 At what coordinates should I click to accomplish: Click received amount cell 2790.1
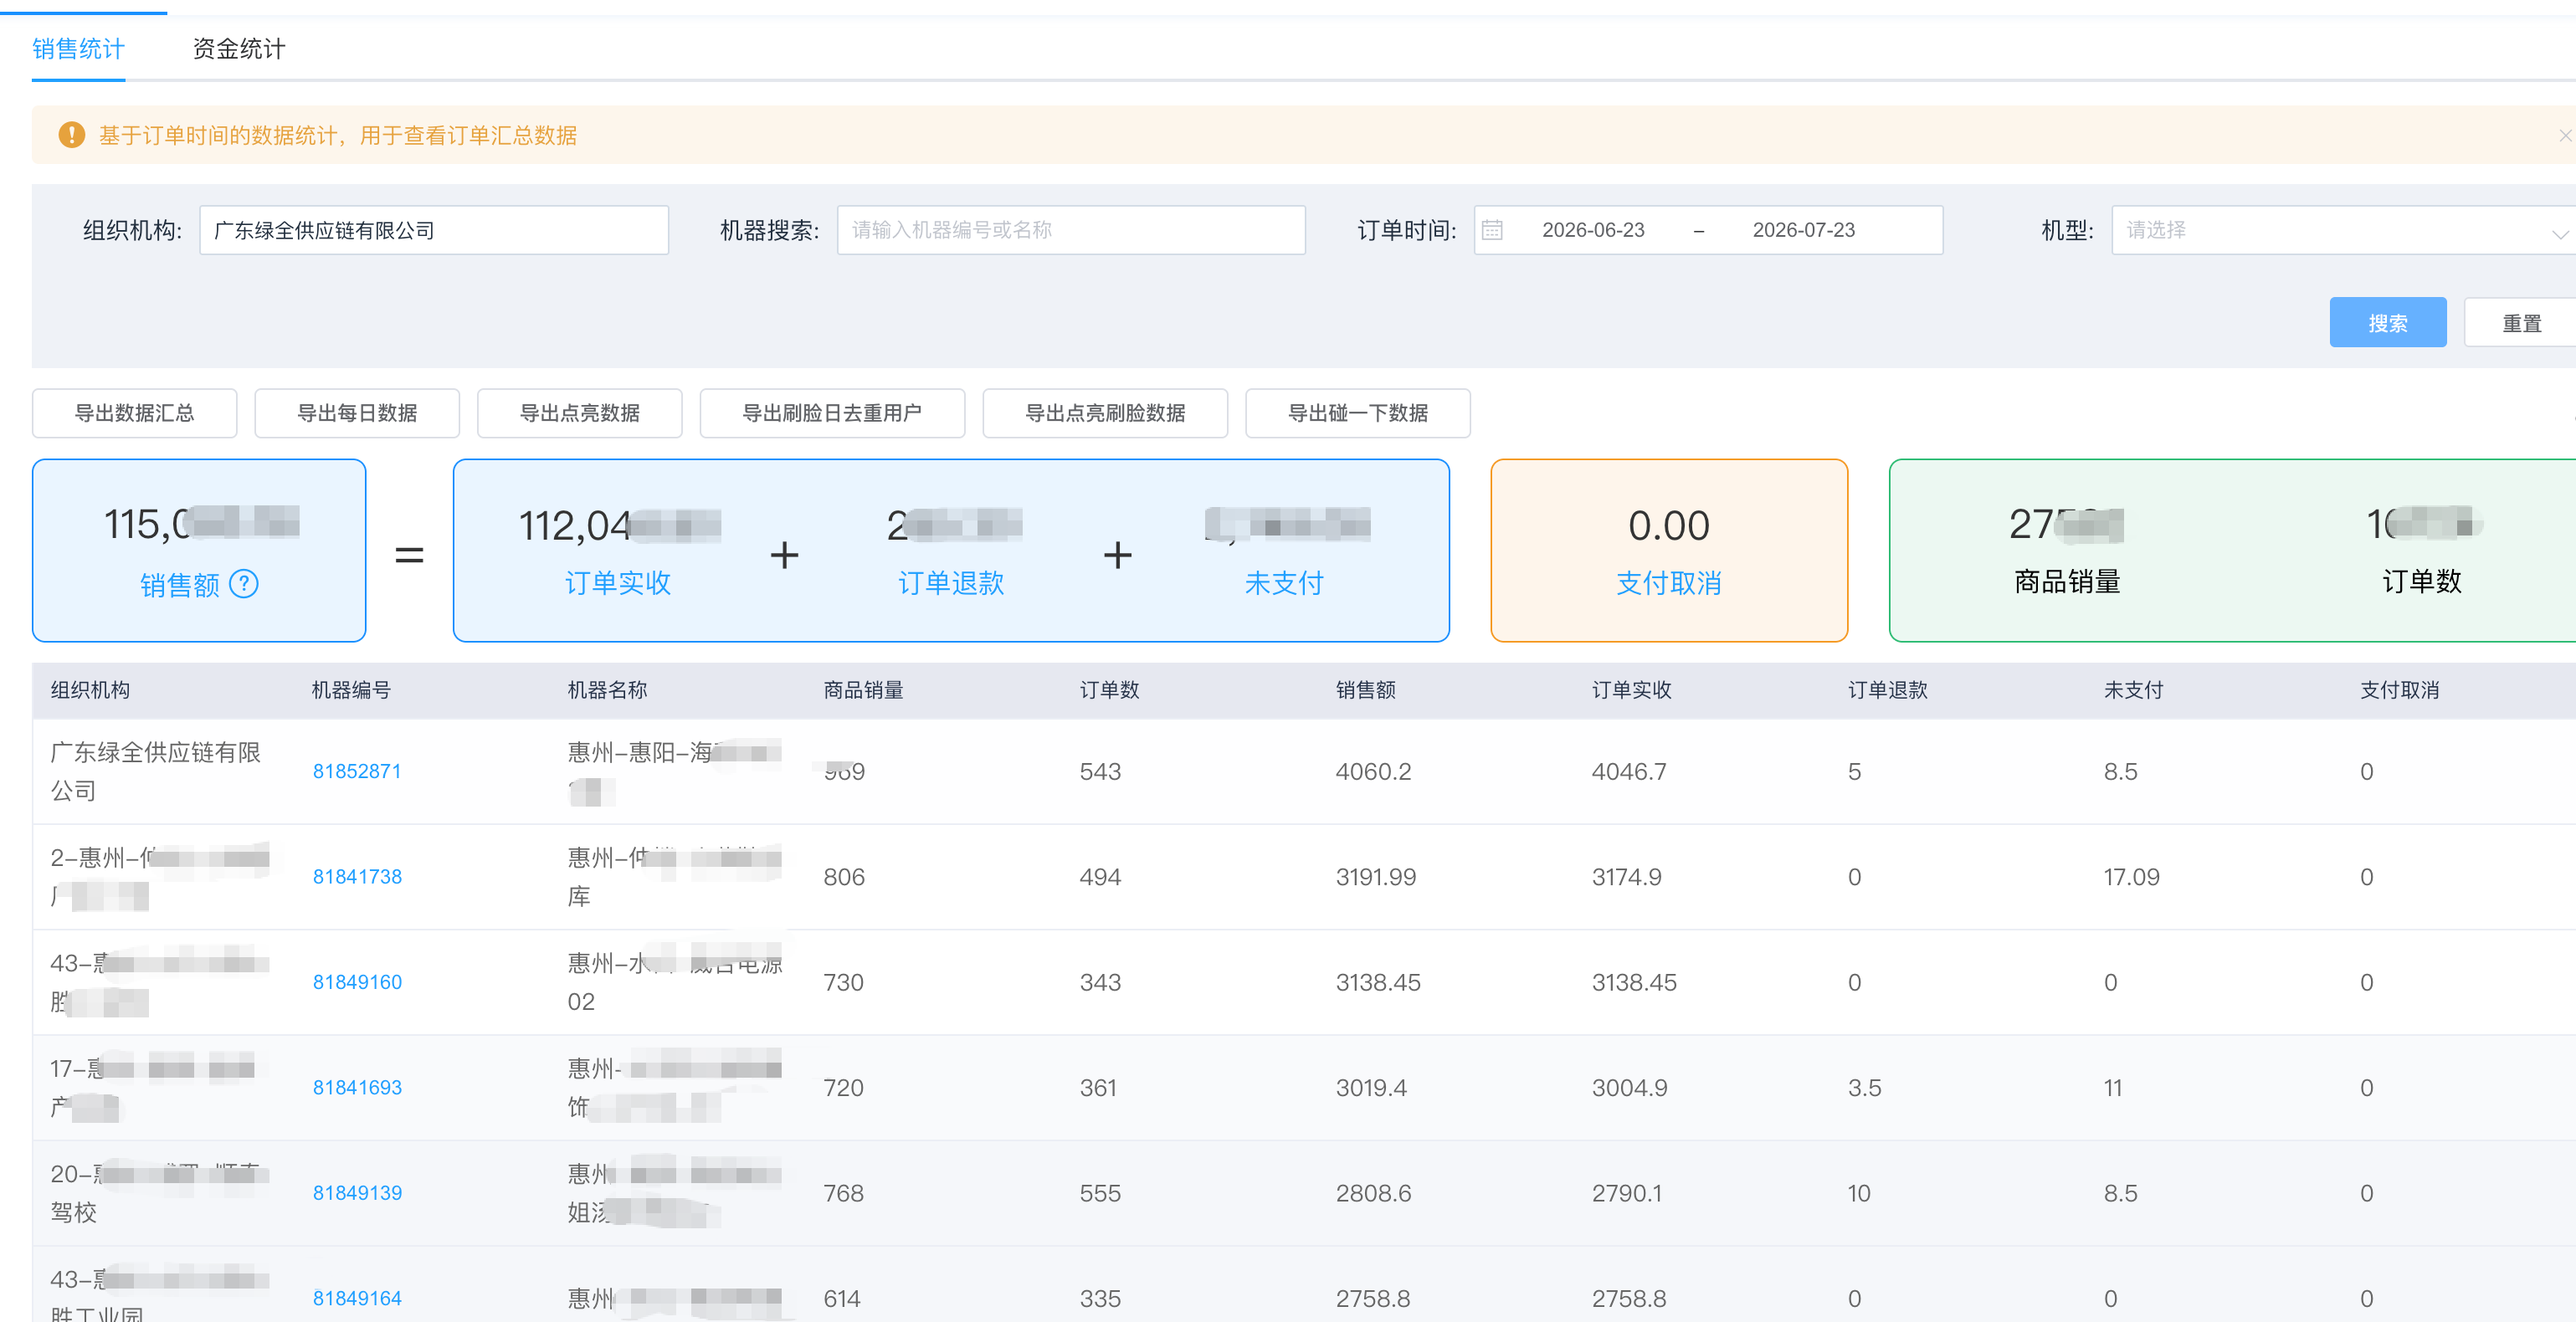[1626, 1193]
